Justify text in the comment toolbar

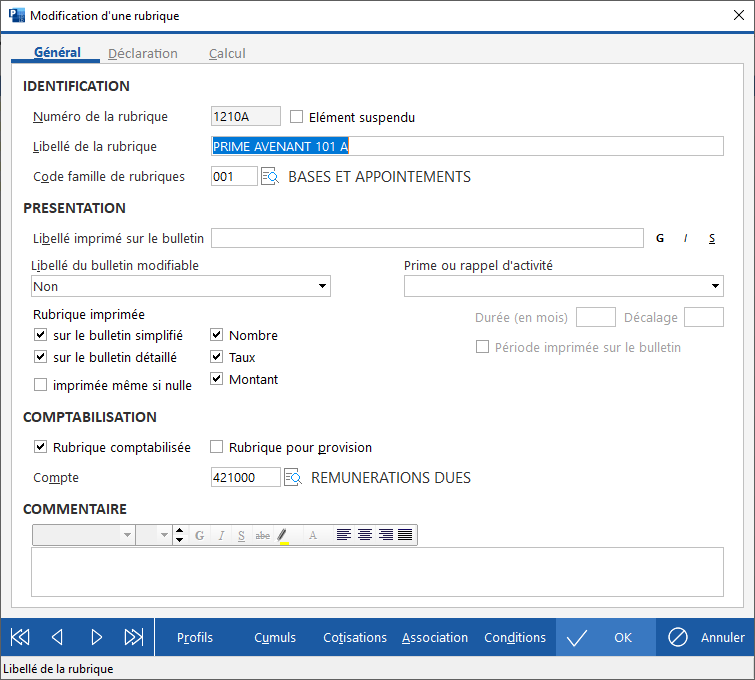tap(405, 535)
